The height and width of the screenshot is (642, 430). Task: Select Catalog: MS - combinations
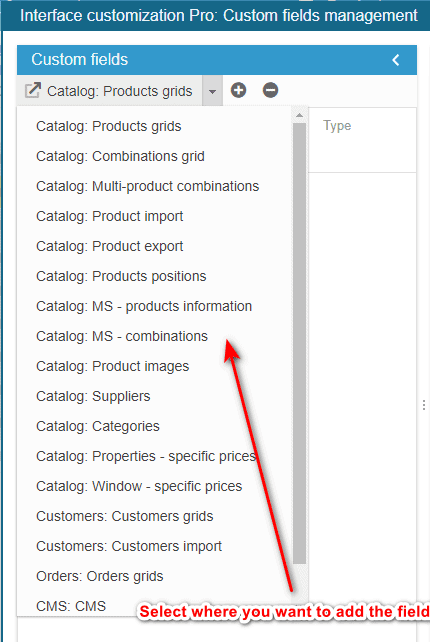[x=122, y=336]
